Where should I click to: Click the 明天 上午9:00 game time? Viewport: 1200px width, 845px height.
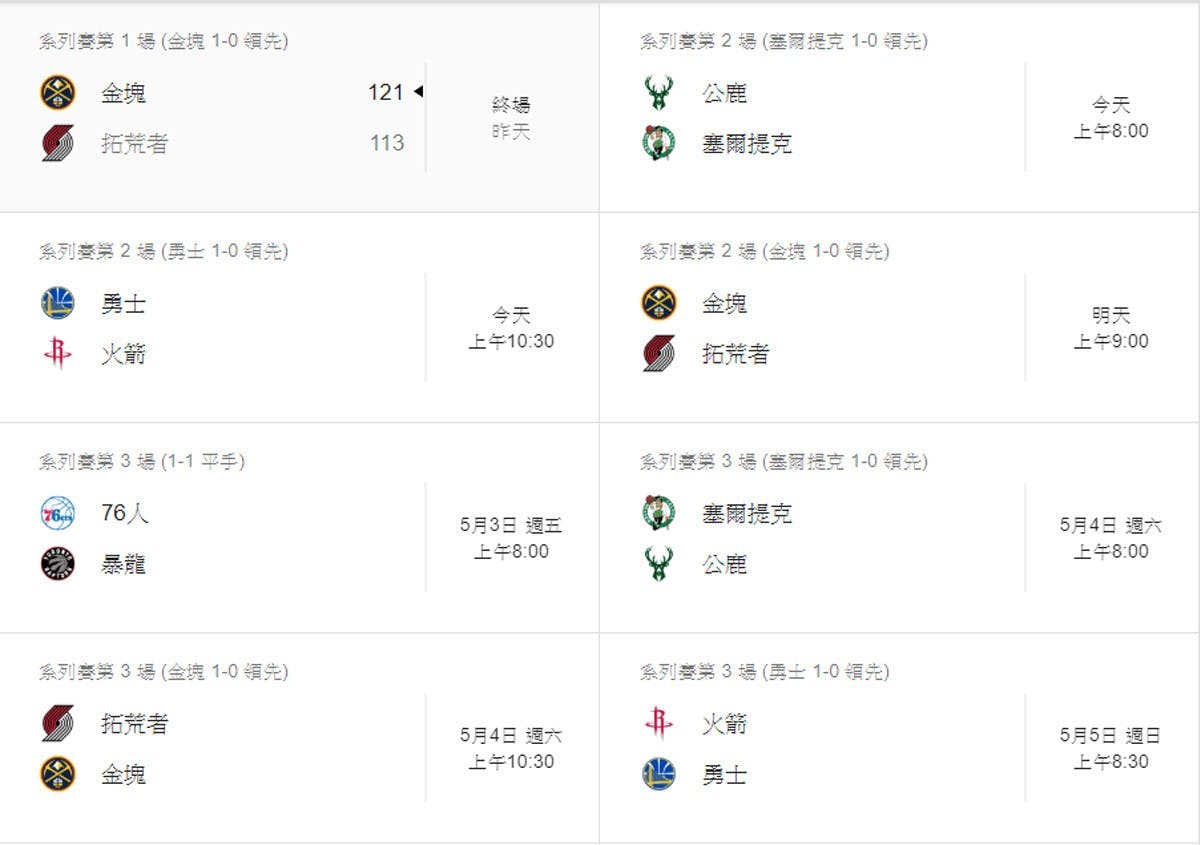pos(1111,328)
